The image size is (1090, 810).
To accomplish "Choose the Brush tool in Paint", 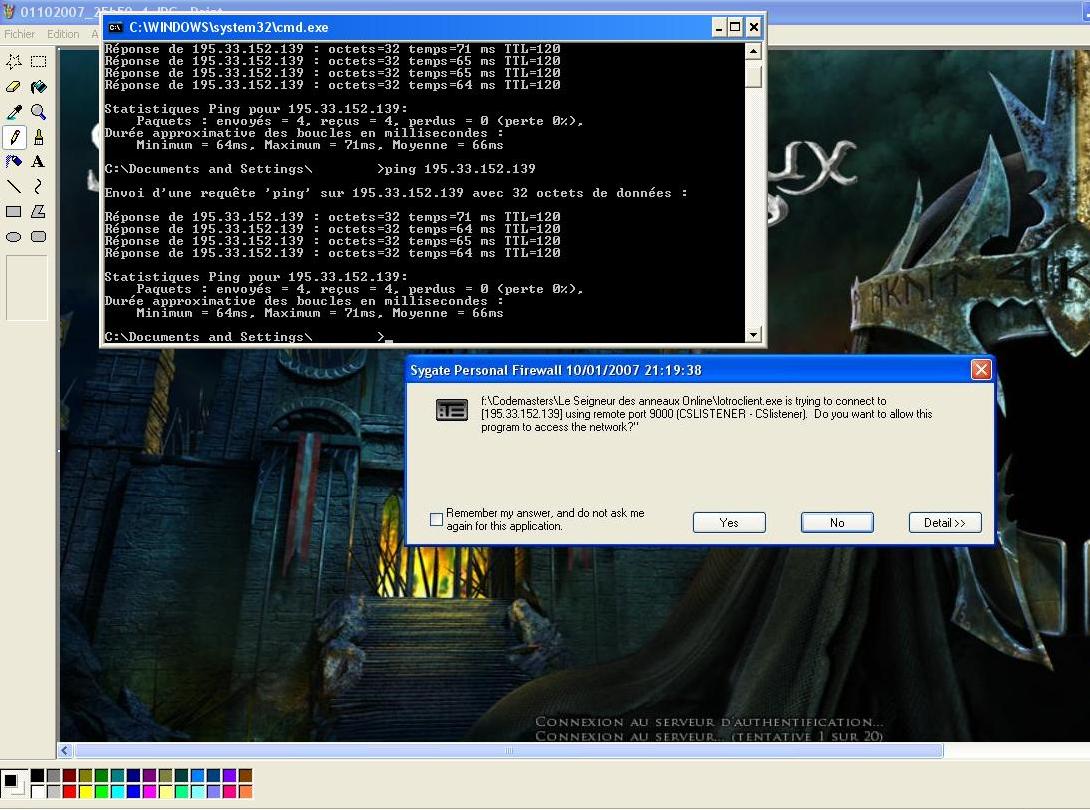I will [39, 137].
